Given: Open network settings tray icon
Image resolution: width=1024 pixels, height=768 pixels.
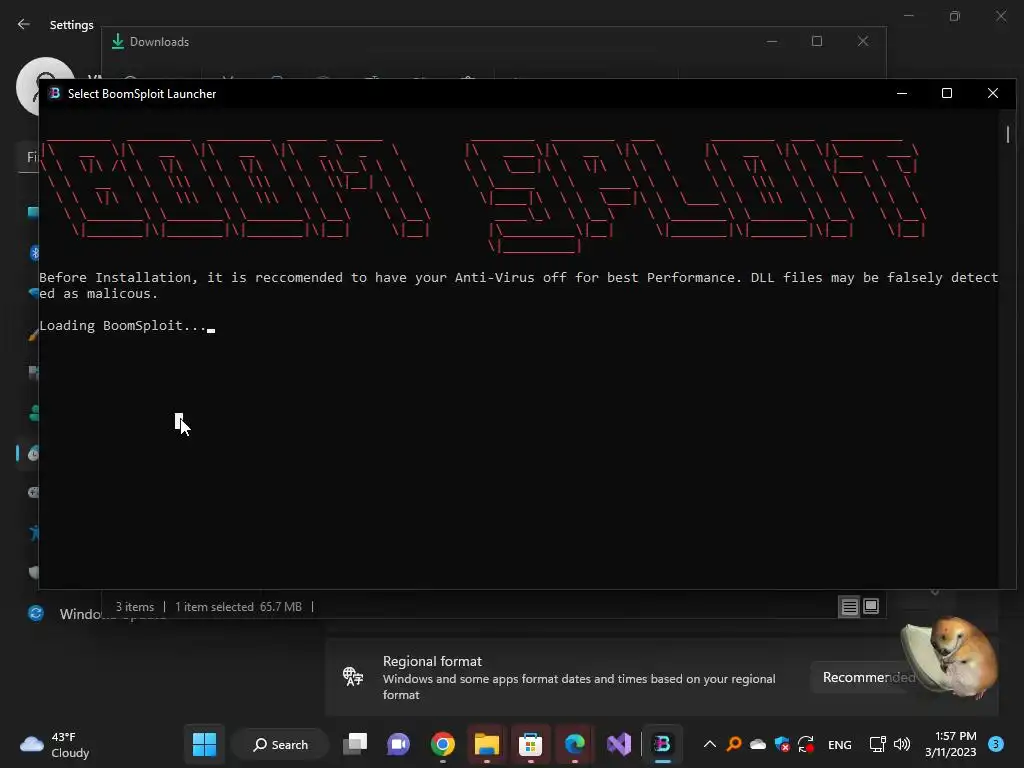Looking at the screenshot, I should click(x=877, y=744).
